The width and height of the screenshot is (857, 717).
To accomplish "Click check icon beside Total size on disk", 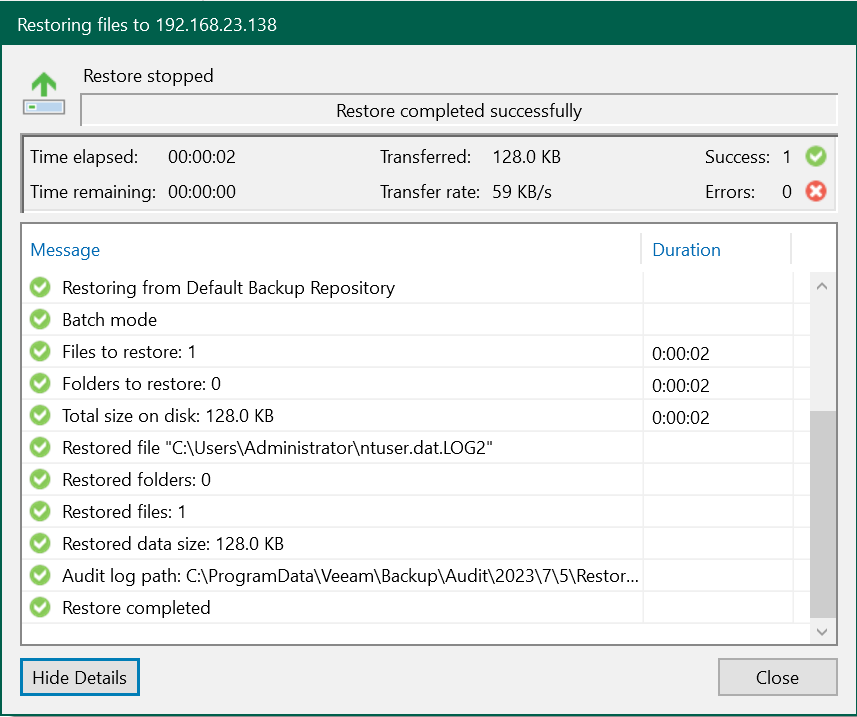I will point(40,415).
